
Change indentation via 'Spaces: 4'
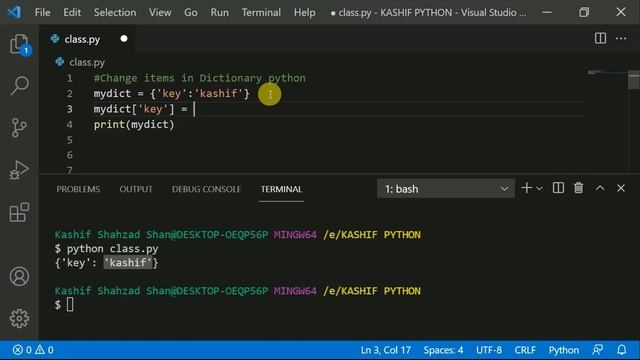point(443,350)
